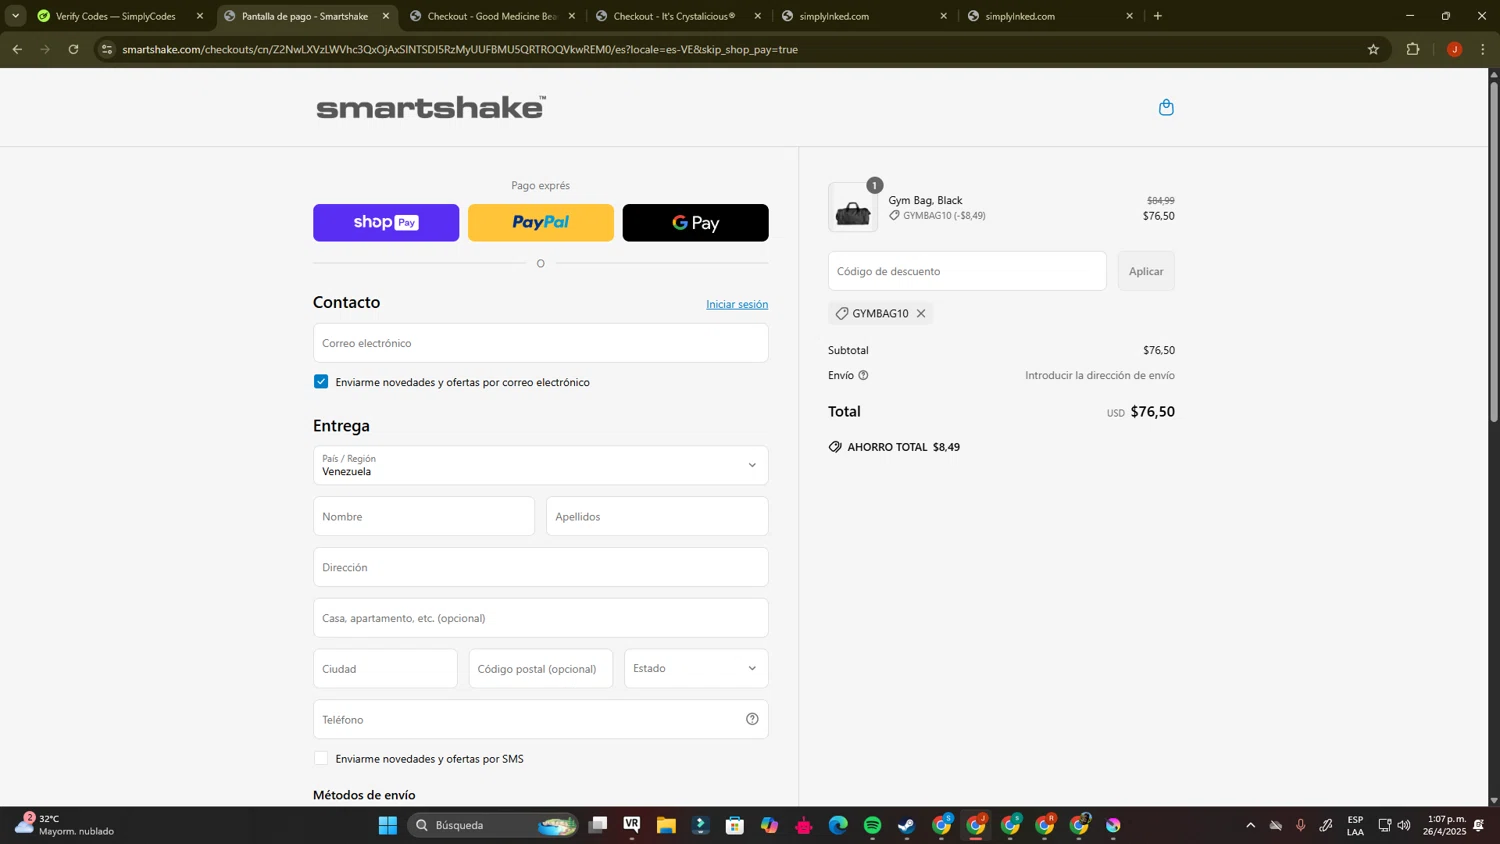
Task: Pay with PayPal button
Action: 541,223
